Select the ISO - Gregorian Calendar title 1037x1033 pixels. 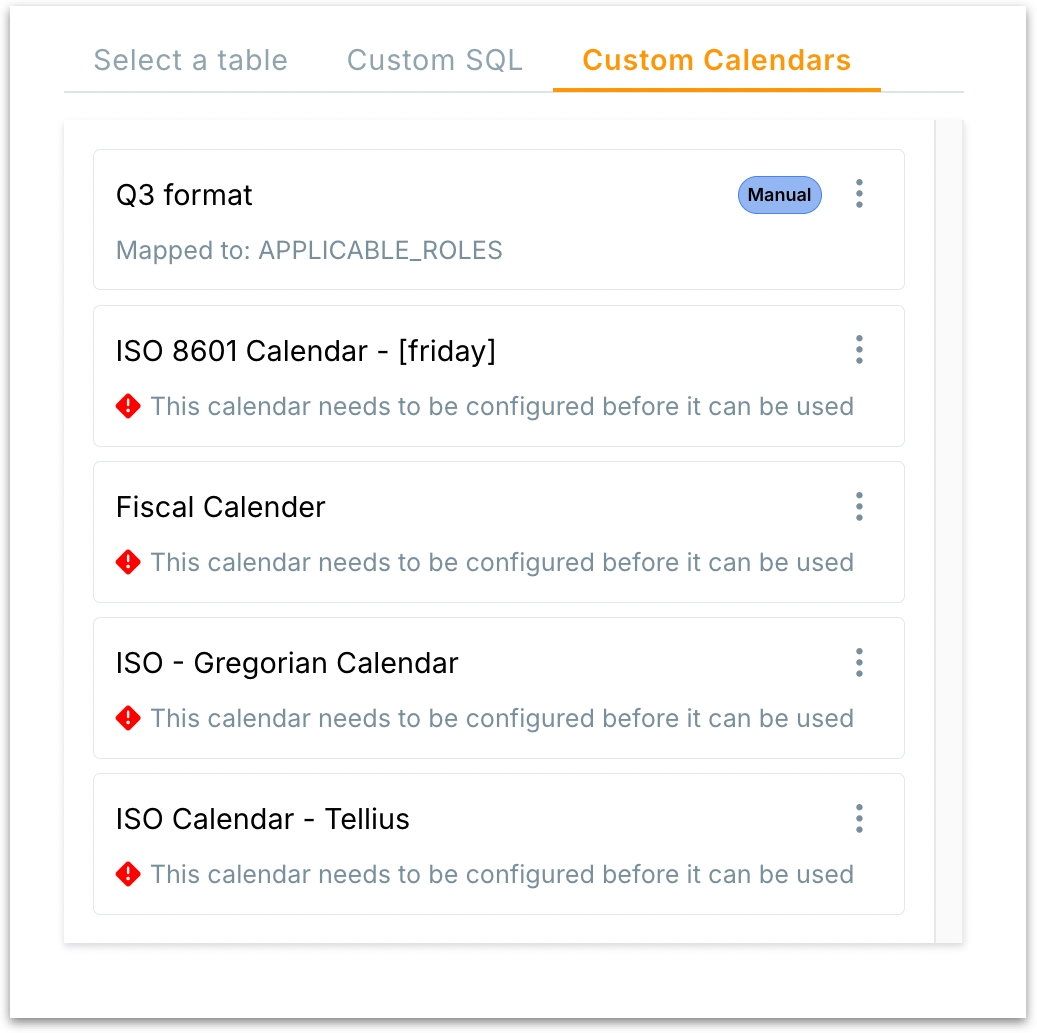point(286,663)
